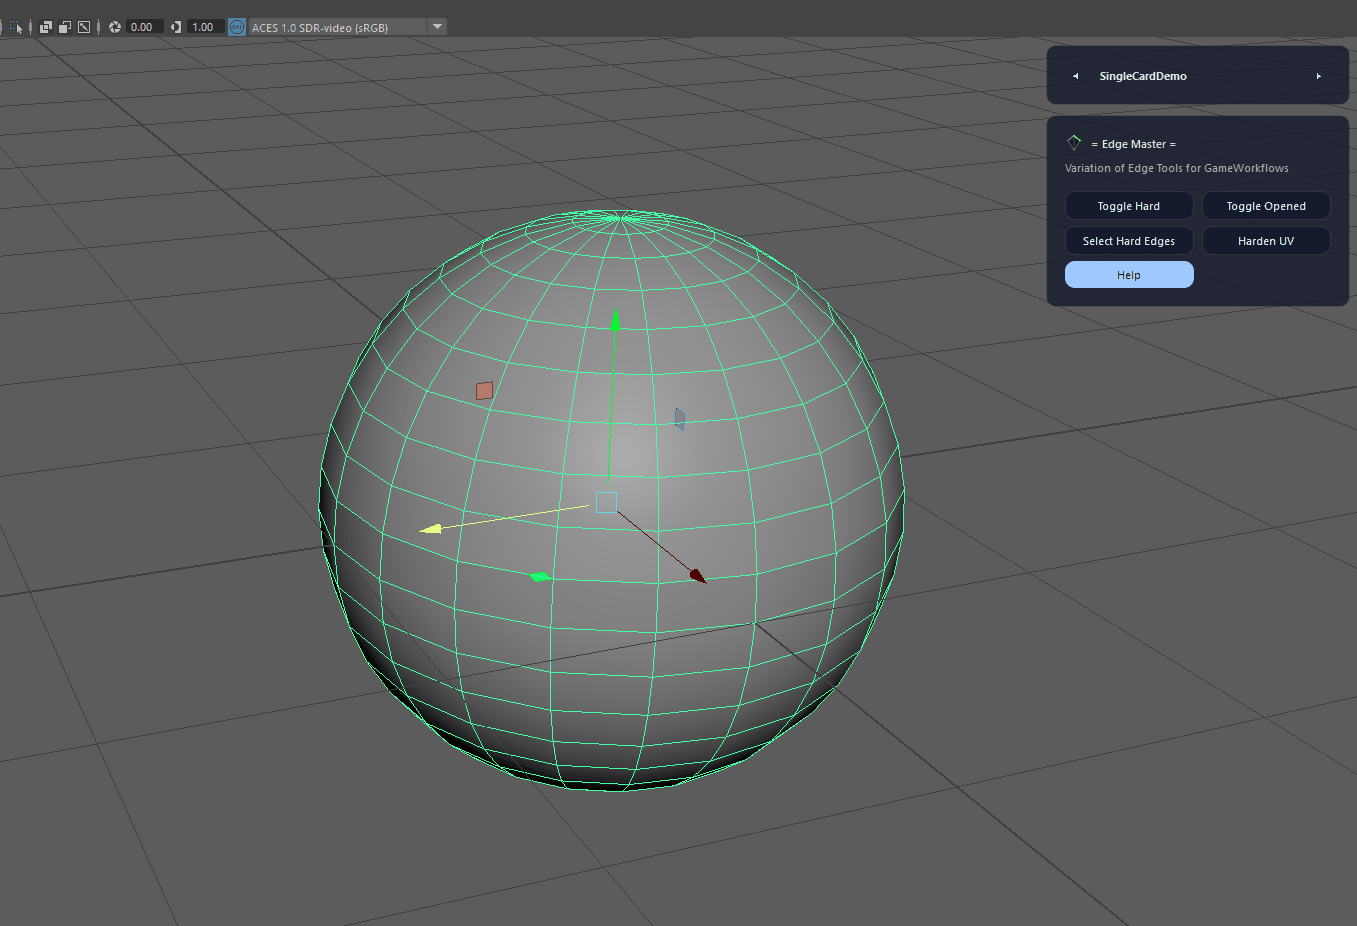This screenshot has height=926, width=1357.
Task: Go to next card with right arrow
Action: (x=1319, y=76)
